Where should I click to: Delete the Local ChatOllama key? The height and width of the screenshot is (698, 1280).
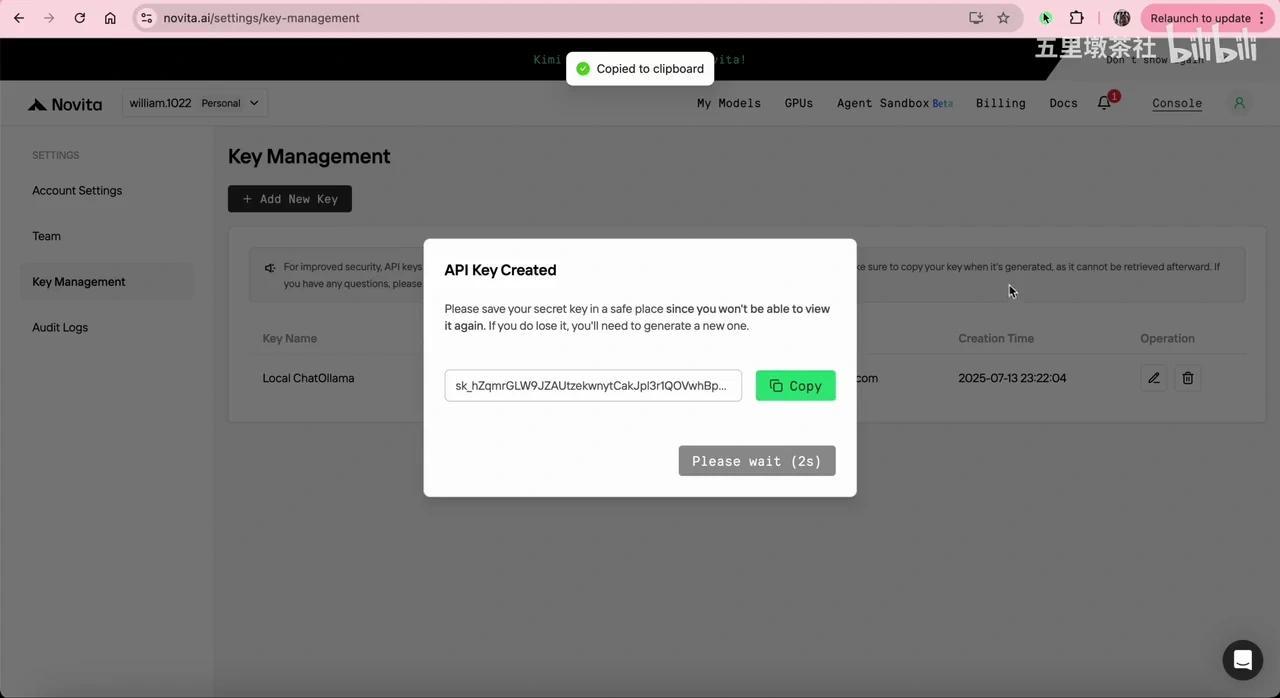[x=1188, y=378]
